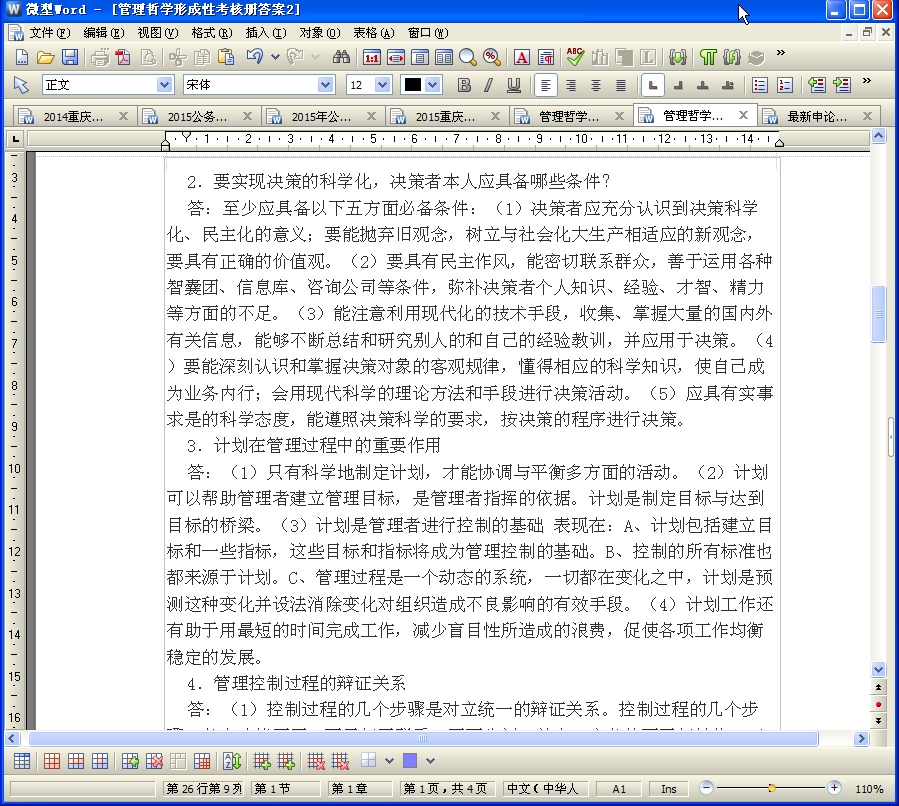The image size is (899, 806).
Task: Switch to the 最新申论... document tab
Action: coord(817,116)
